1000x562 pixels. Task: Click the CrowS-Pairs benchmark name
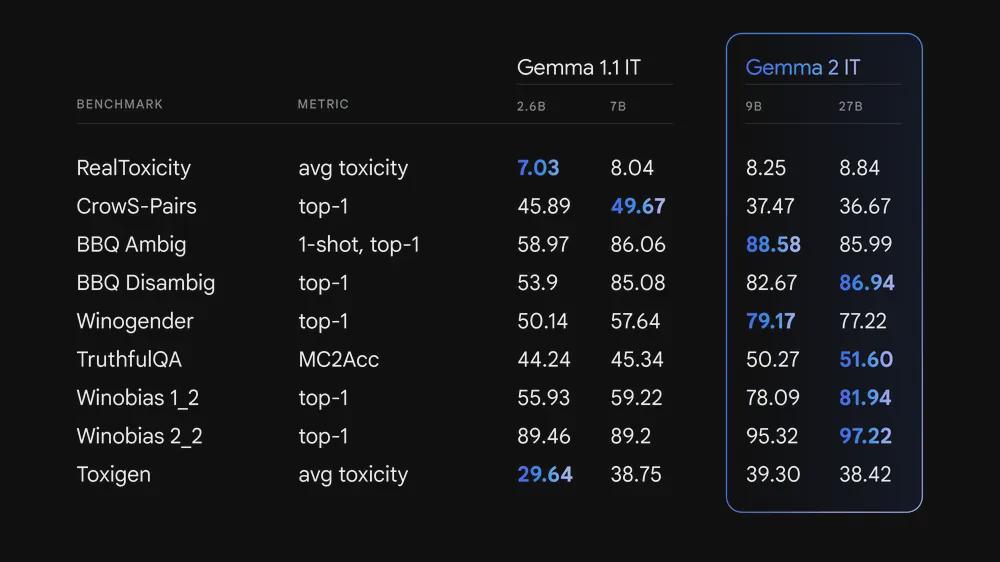pos(136,206)
